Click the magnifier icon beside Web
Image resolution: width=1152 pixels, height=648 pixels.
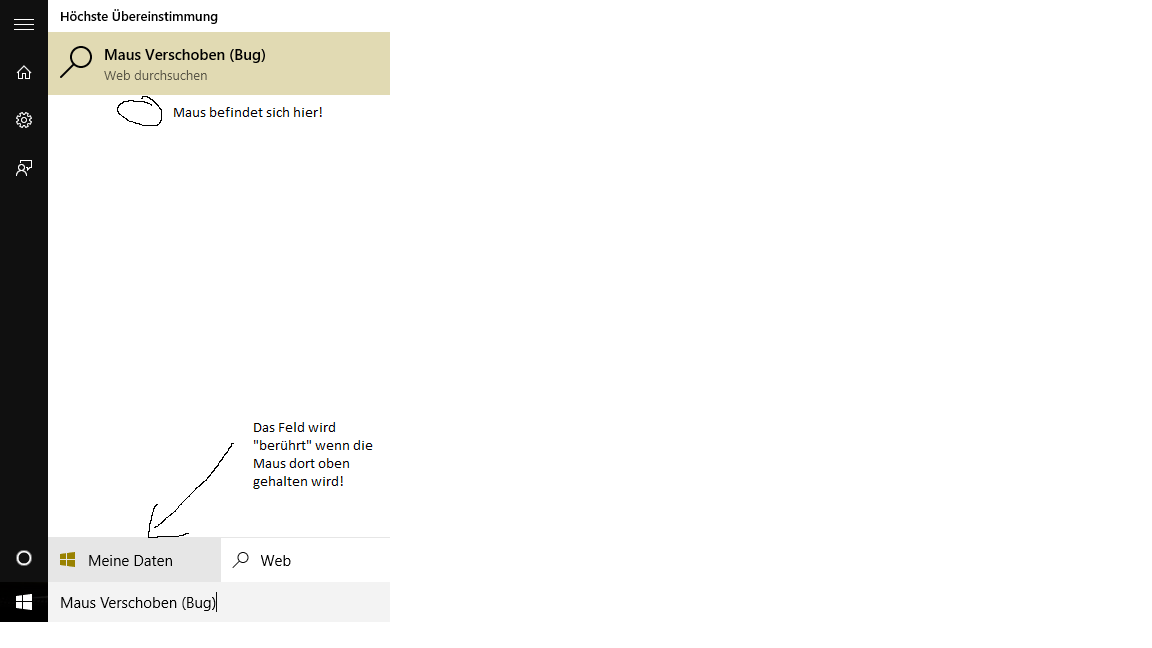(240, 560)
